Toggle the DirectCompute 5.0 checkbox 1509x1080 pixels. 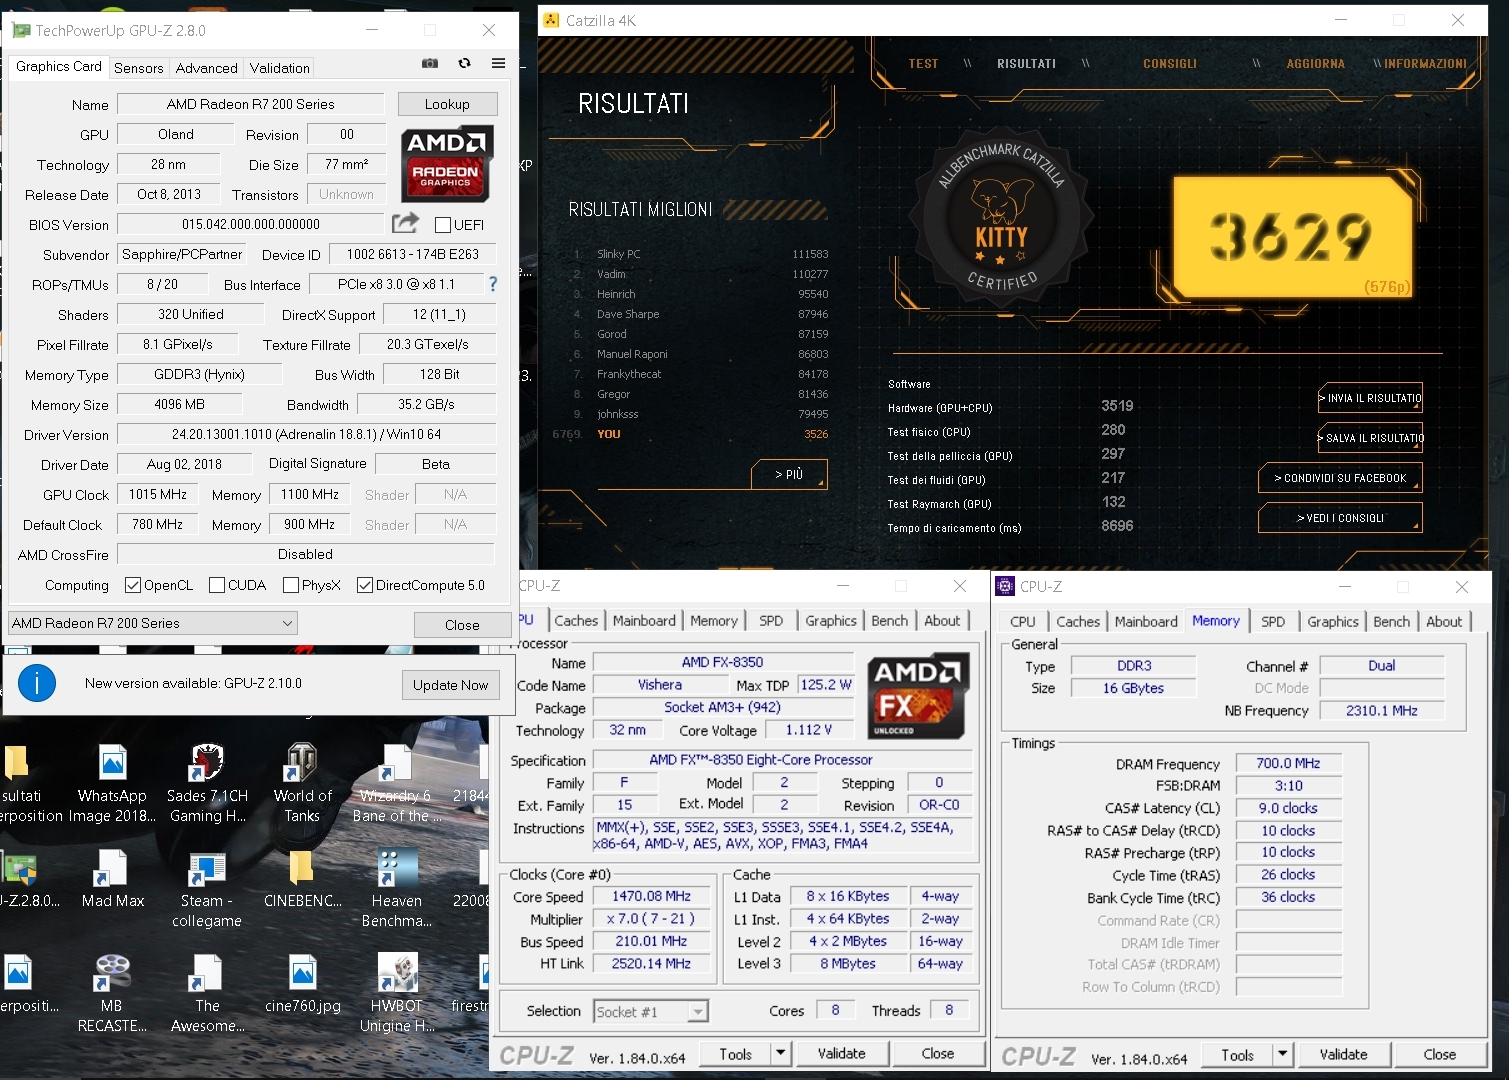click(x=364, y=585)
